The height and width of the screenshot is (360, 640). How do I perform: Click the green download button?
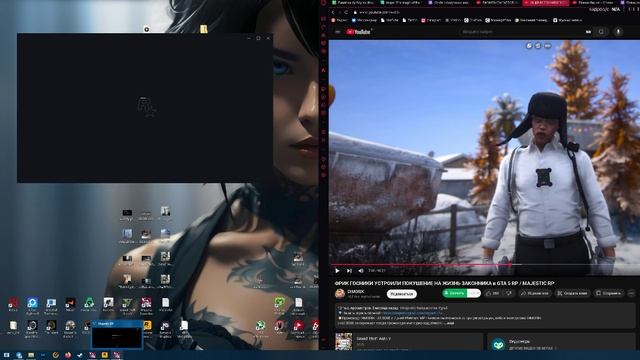coord(454,293)
